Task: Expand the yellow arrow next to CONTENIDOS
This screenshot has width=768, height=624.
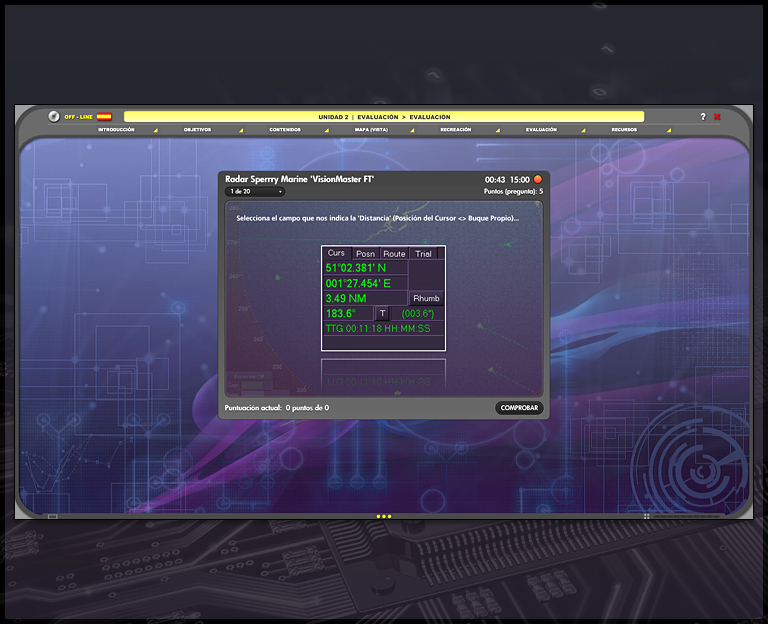Action: click(x=327, y=130)
